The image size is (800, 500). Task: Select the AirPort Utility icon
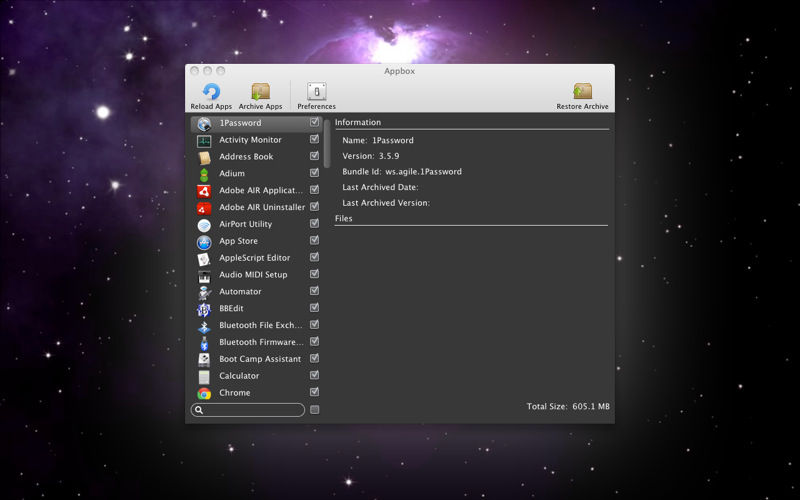coord(204,225)
